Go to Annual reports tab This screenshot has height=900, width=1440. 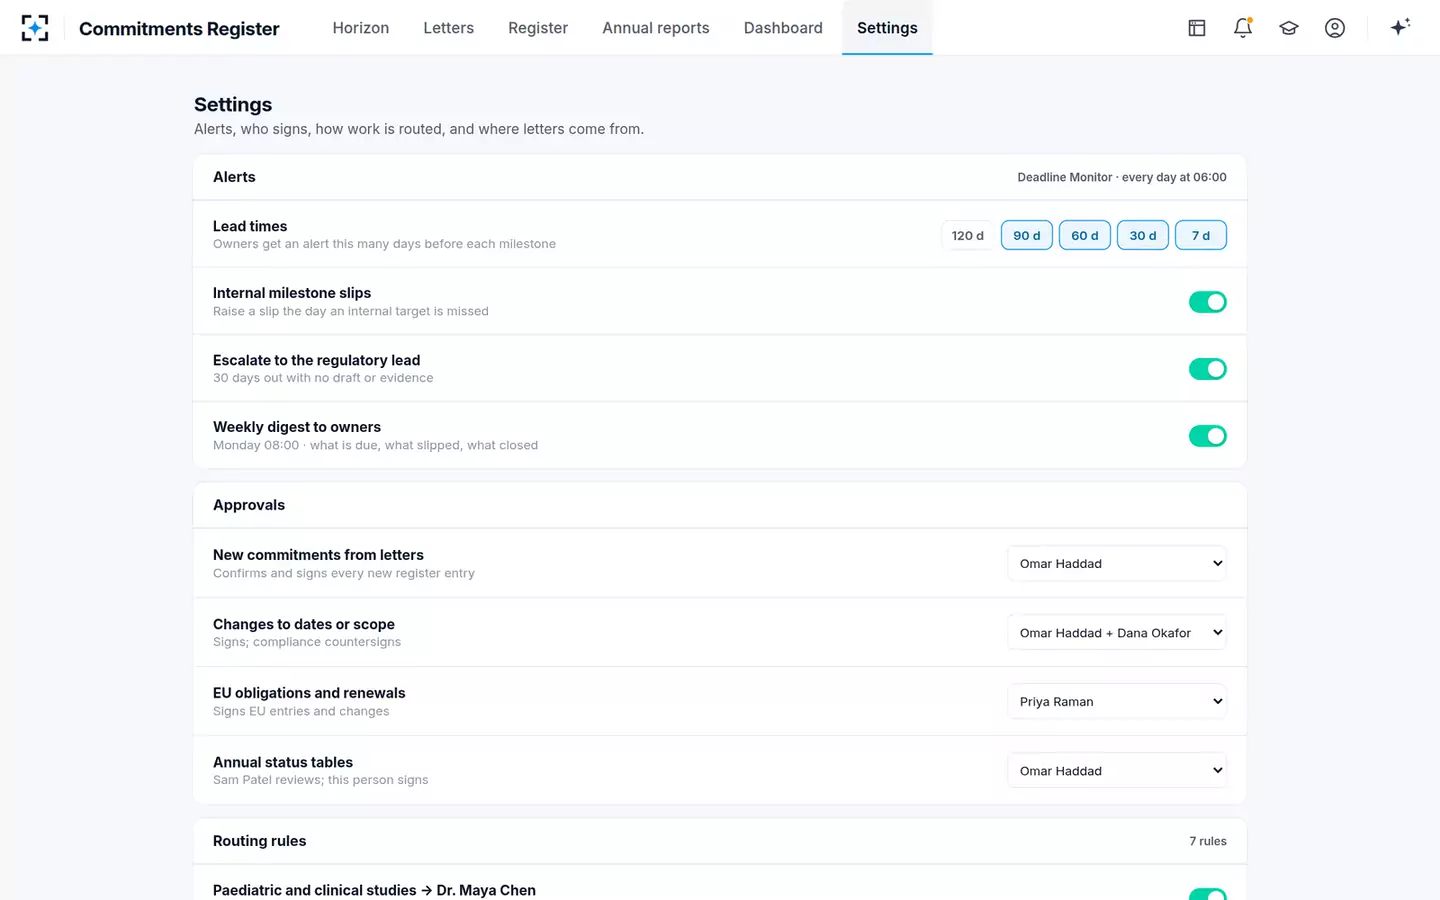coord(656,28)
